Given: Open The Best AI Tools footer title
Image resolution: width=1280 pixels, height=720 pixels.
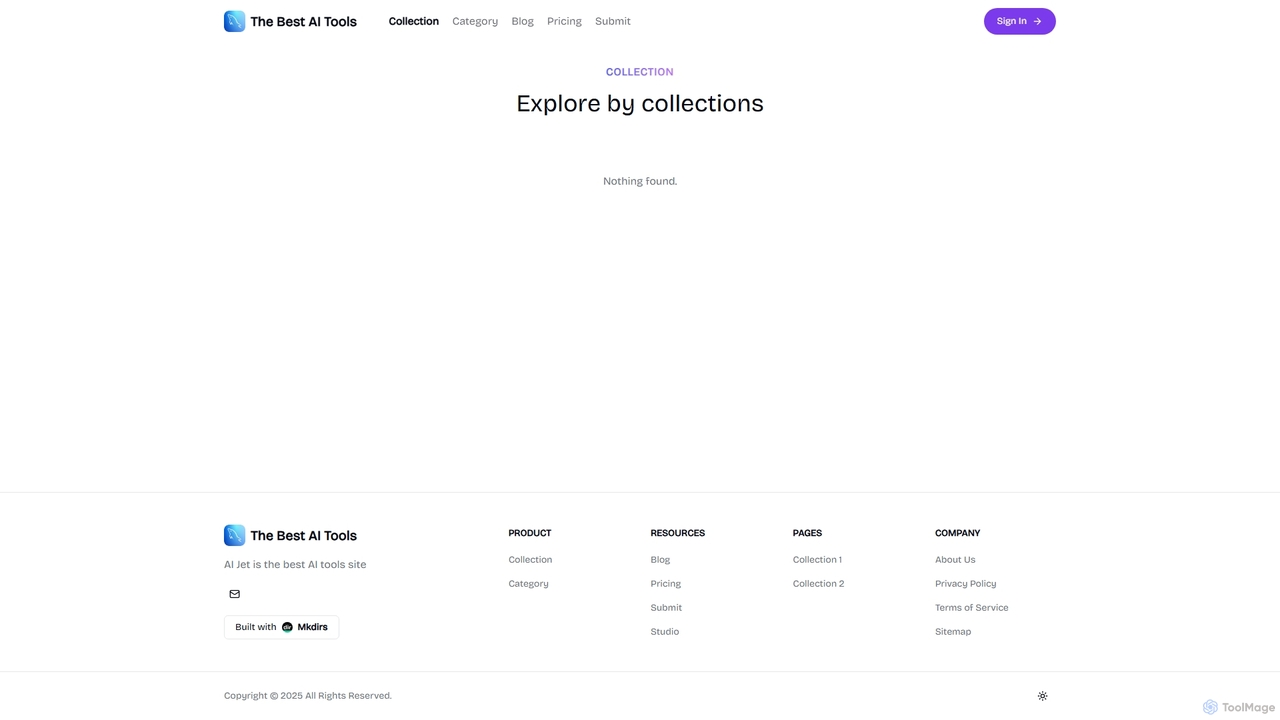Looking at the screenshot, I should [303, 536].
